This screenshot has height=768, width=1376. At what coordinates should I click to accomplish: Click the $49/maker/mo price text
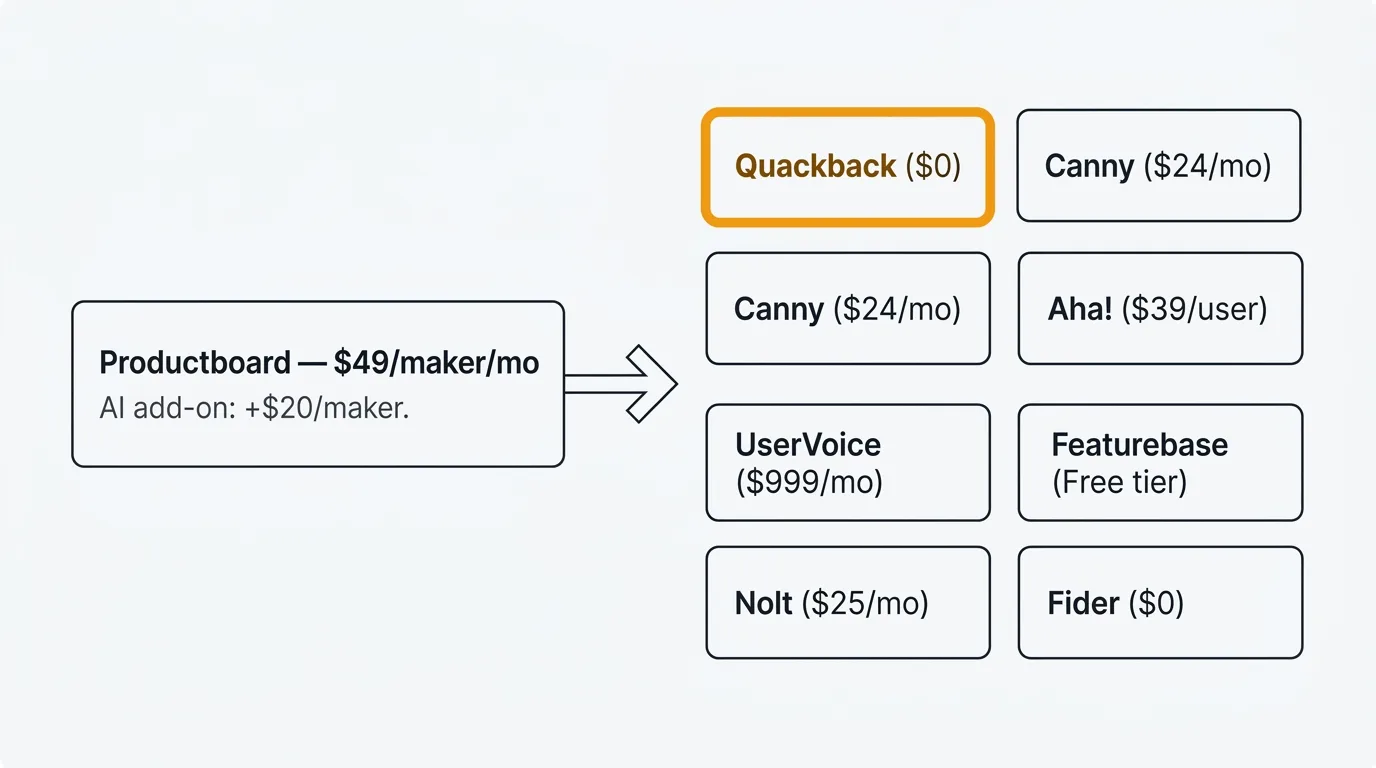(x=437, y=363)
